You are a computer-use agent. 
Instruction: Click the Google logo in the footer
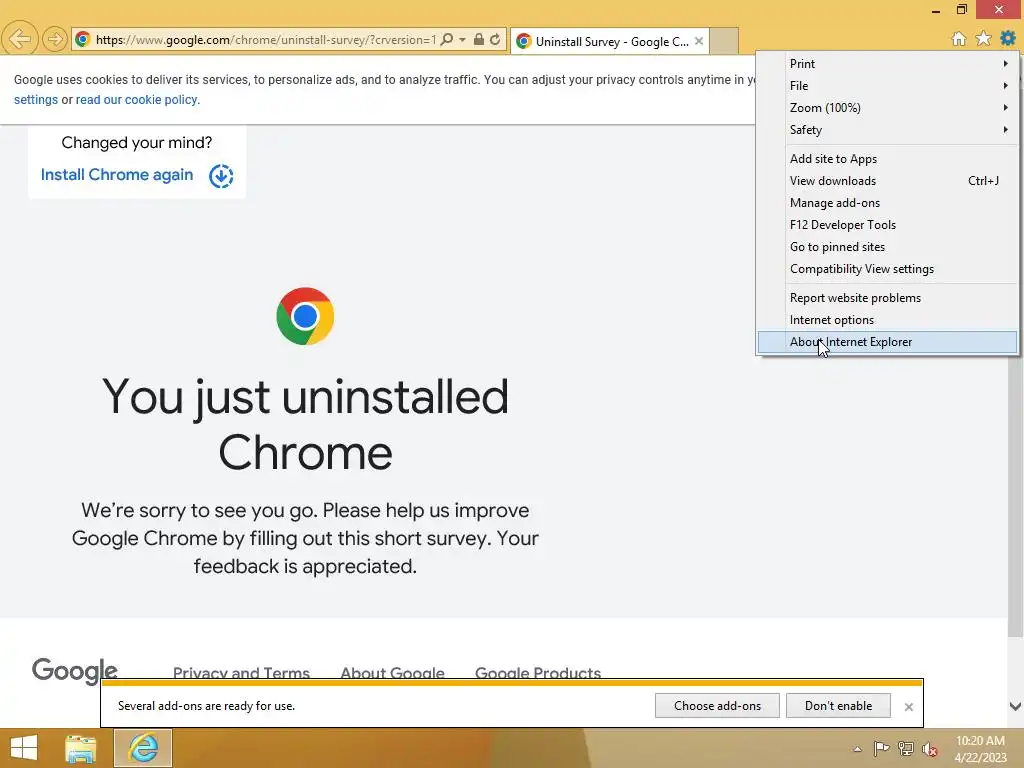coord(74,671)
